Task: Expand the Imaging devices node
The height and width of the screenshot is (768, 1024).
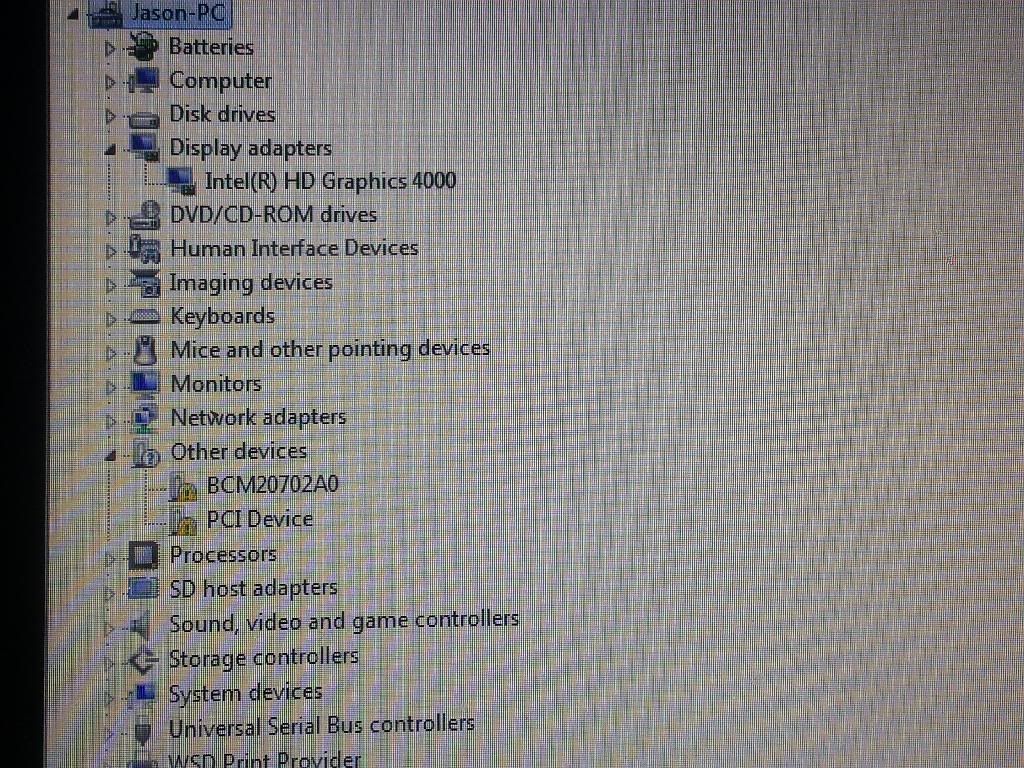Action: pos(110,285)
